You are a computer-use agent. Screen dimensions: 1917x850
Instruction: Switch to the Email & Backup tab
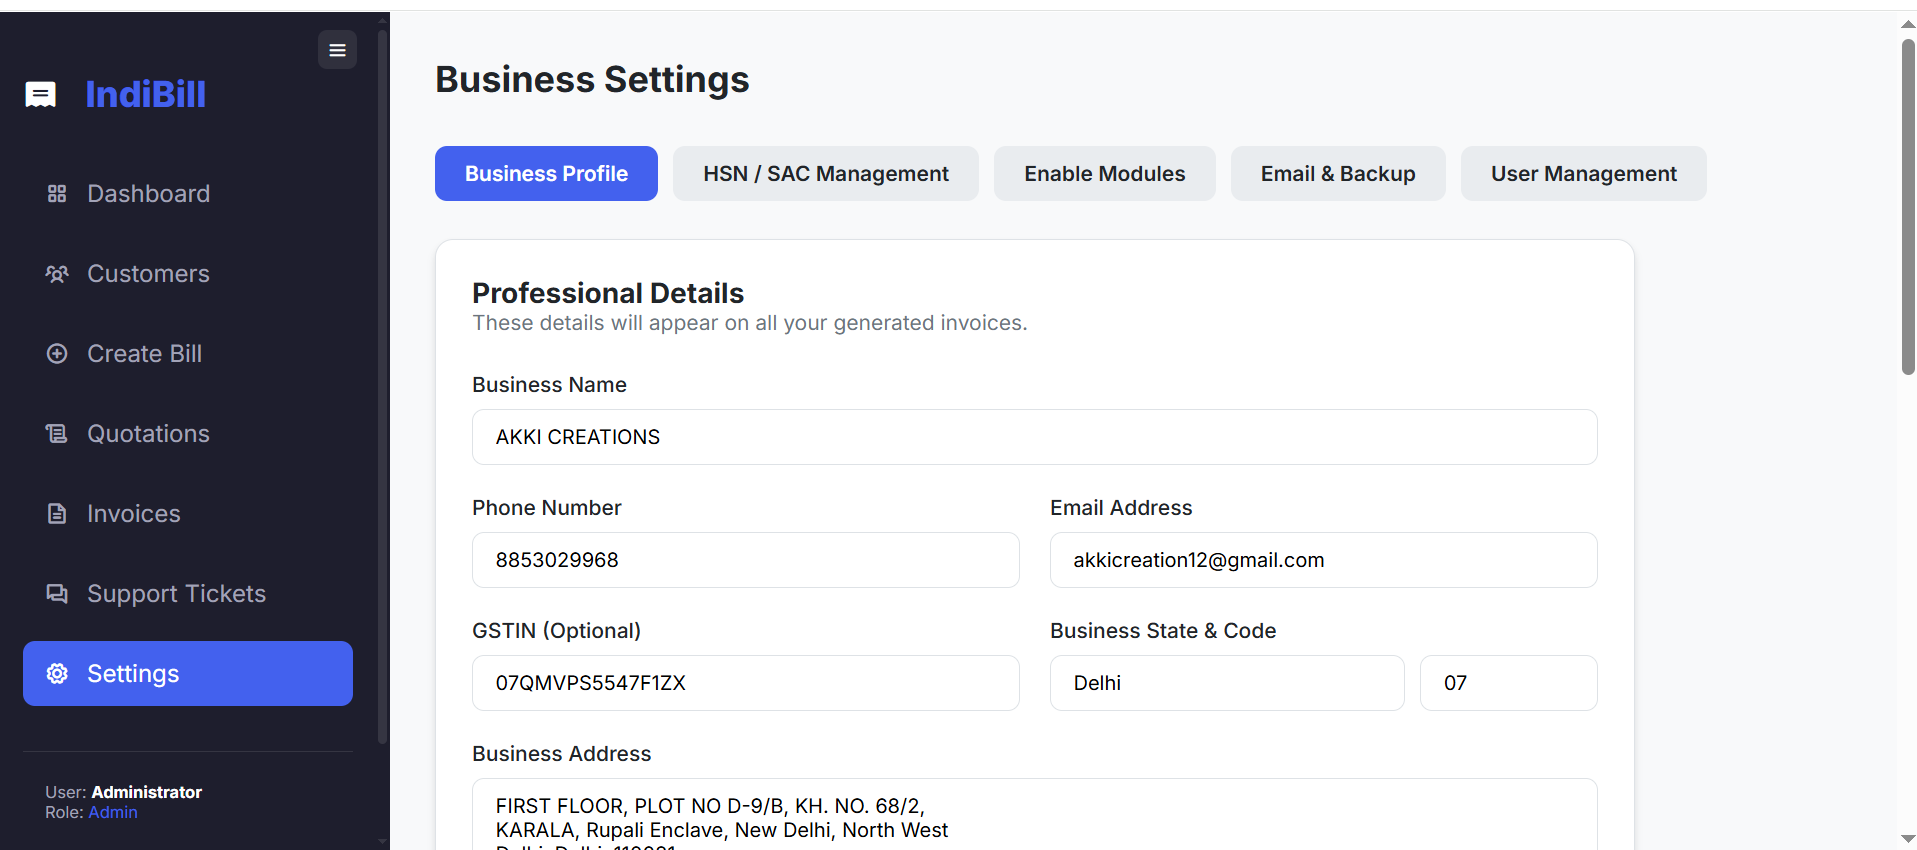(1338, 173)
